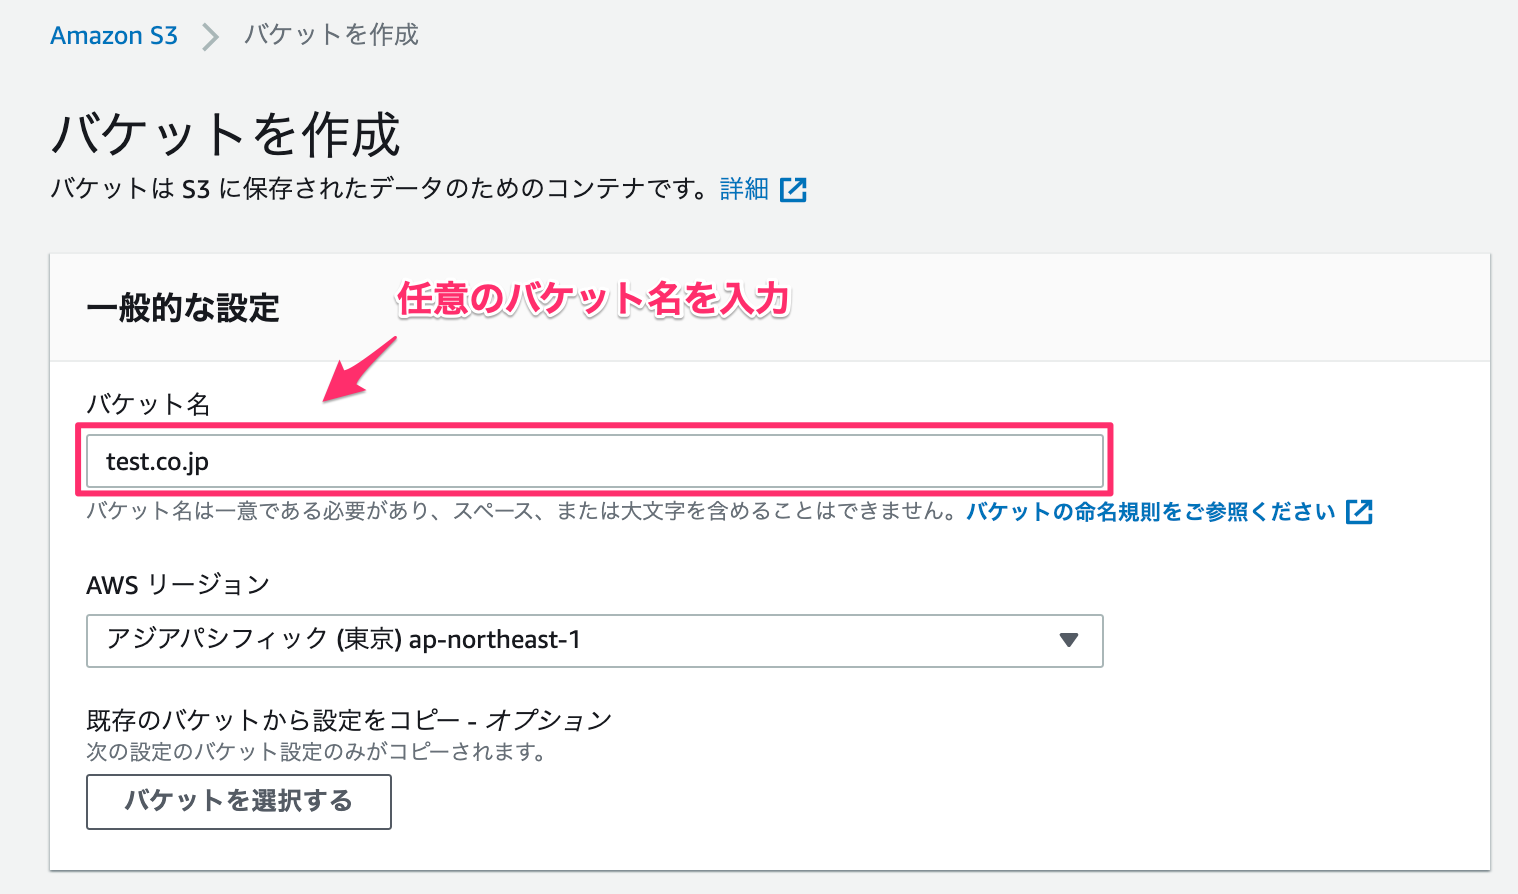The width and height of the screenshot is (1518, 894).
Task: Click the external link icon beside バケットの命名規則
Action: coord(1360,511)
